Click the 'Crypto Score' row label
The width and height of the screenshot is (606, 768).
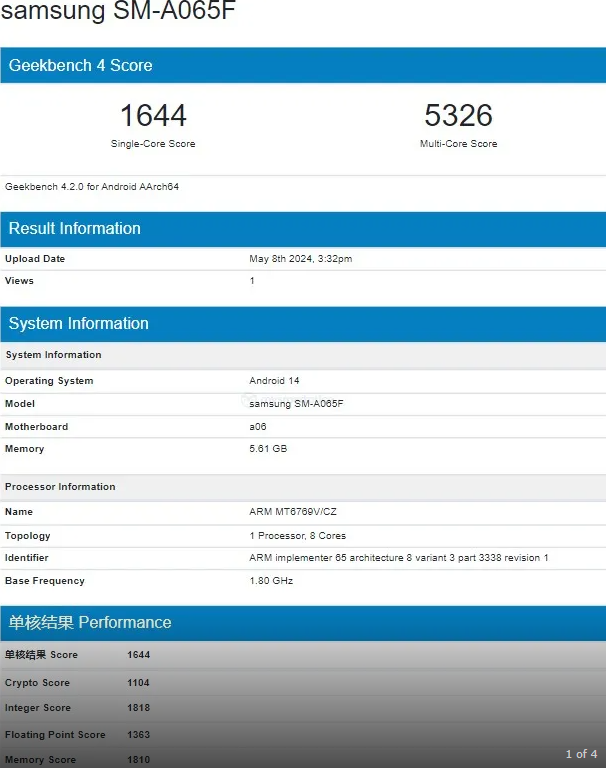pyautogui.click(x=37, y=683)
